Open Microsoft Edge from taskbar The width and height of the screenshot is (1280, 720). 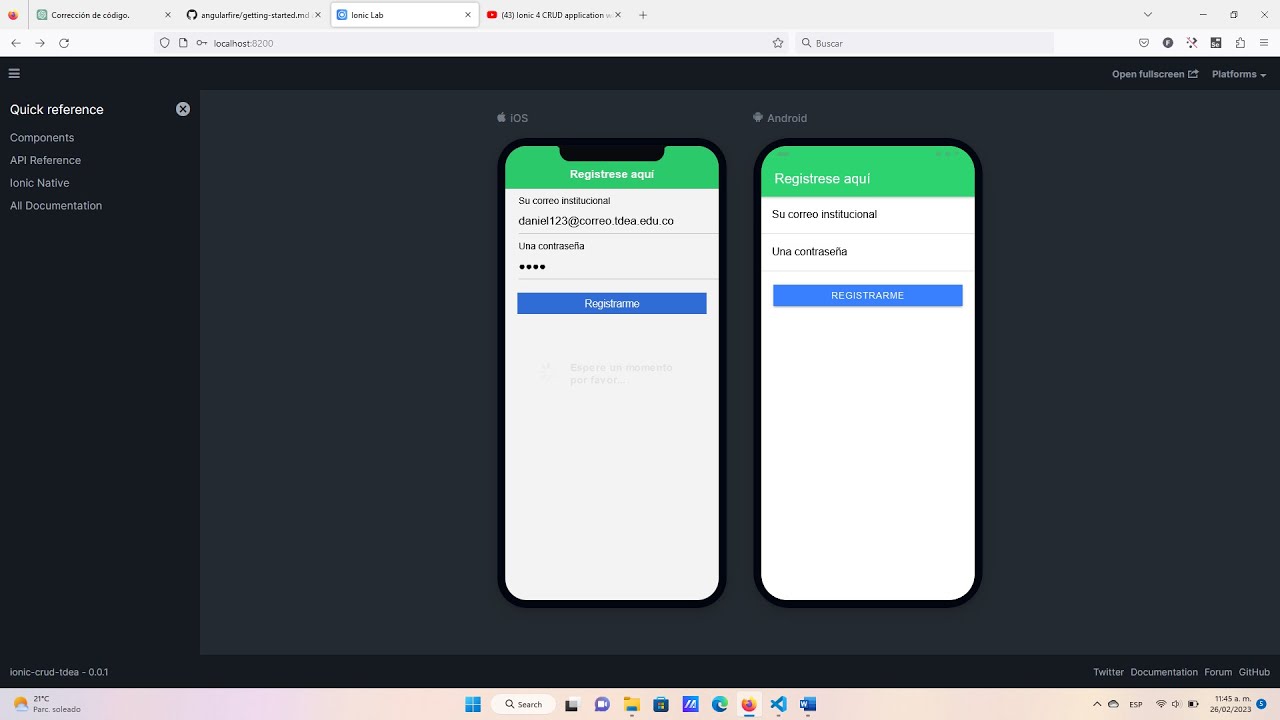click(720, 704)
